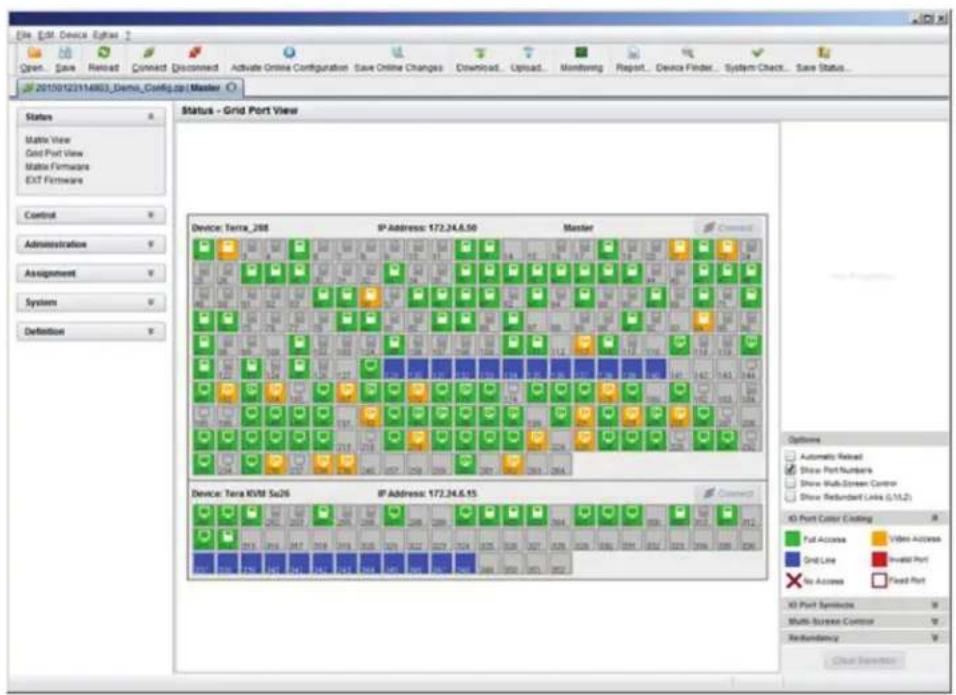Close the Demo_Config Master tab via its circle icon
This screenshot has height=695, width=956.
pyautogui.click(x=232, y=88)
